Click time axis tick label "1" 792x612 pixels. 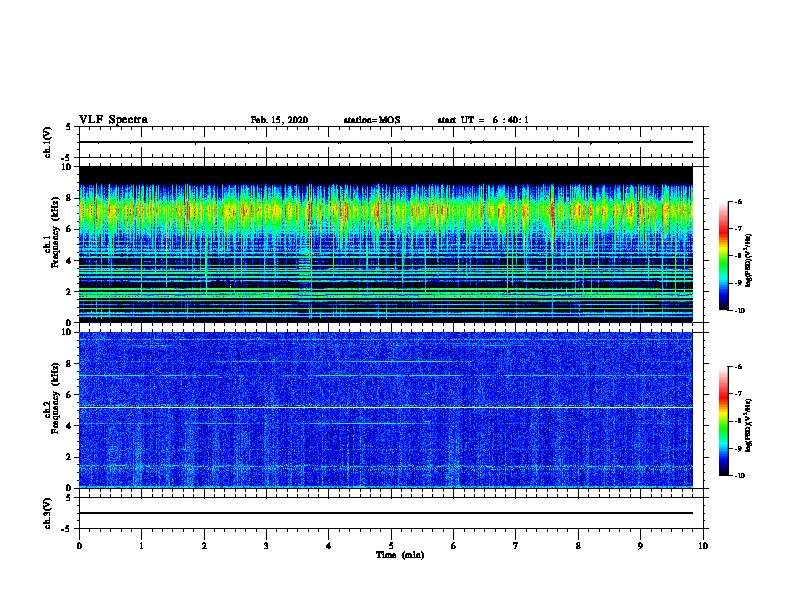coord(141,546)
